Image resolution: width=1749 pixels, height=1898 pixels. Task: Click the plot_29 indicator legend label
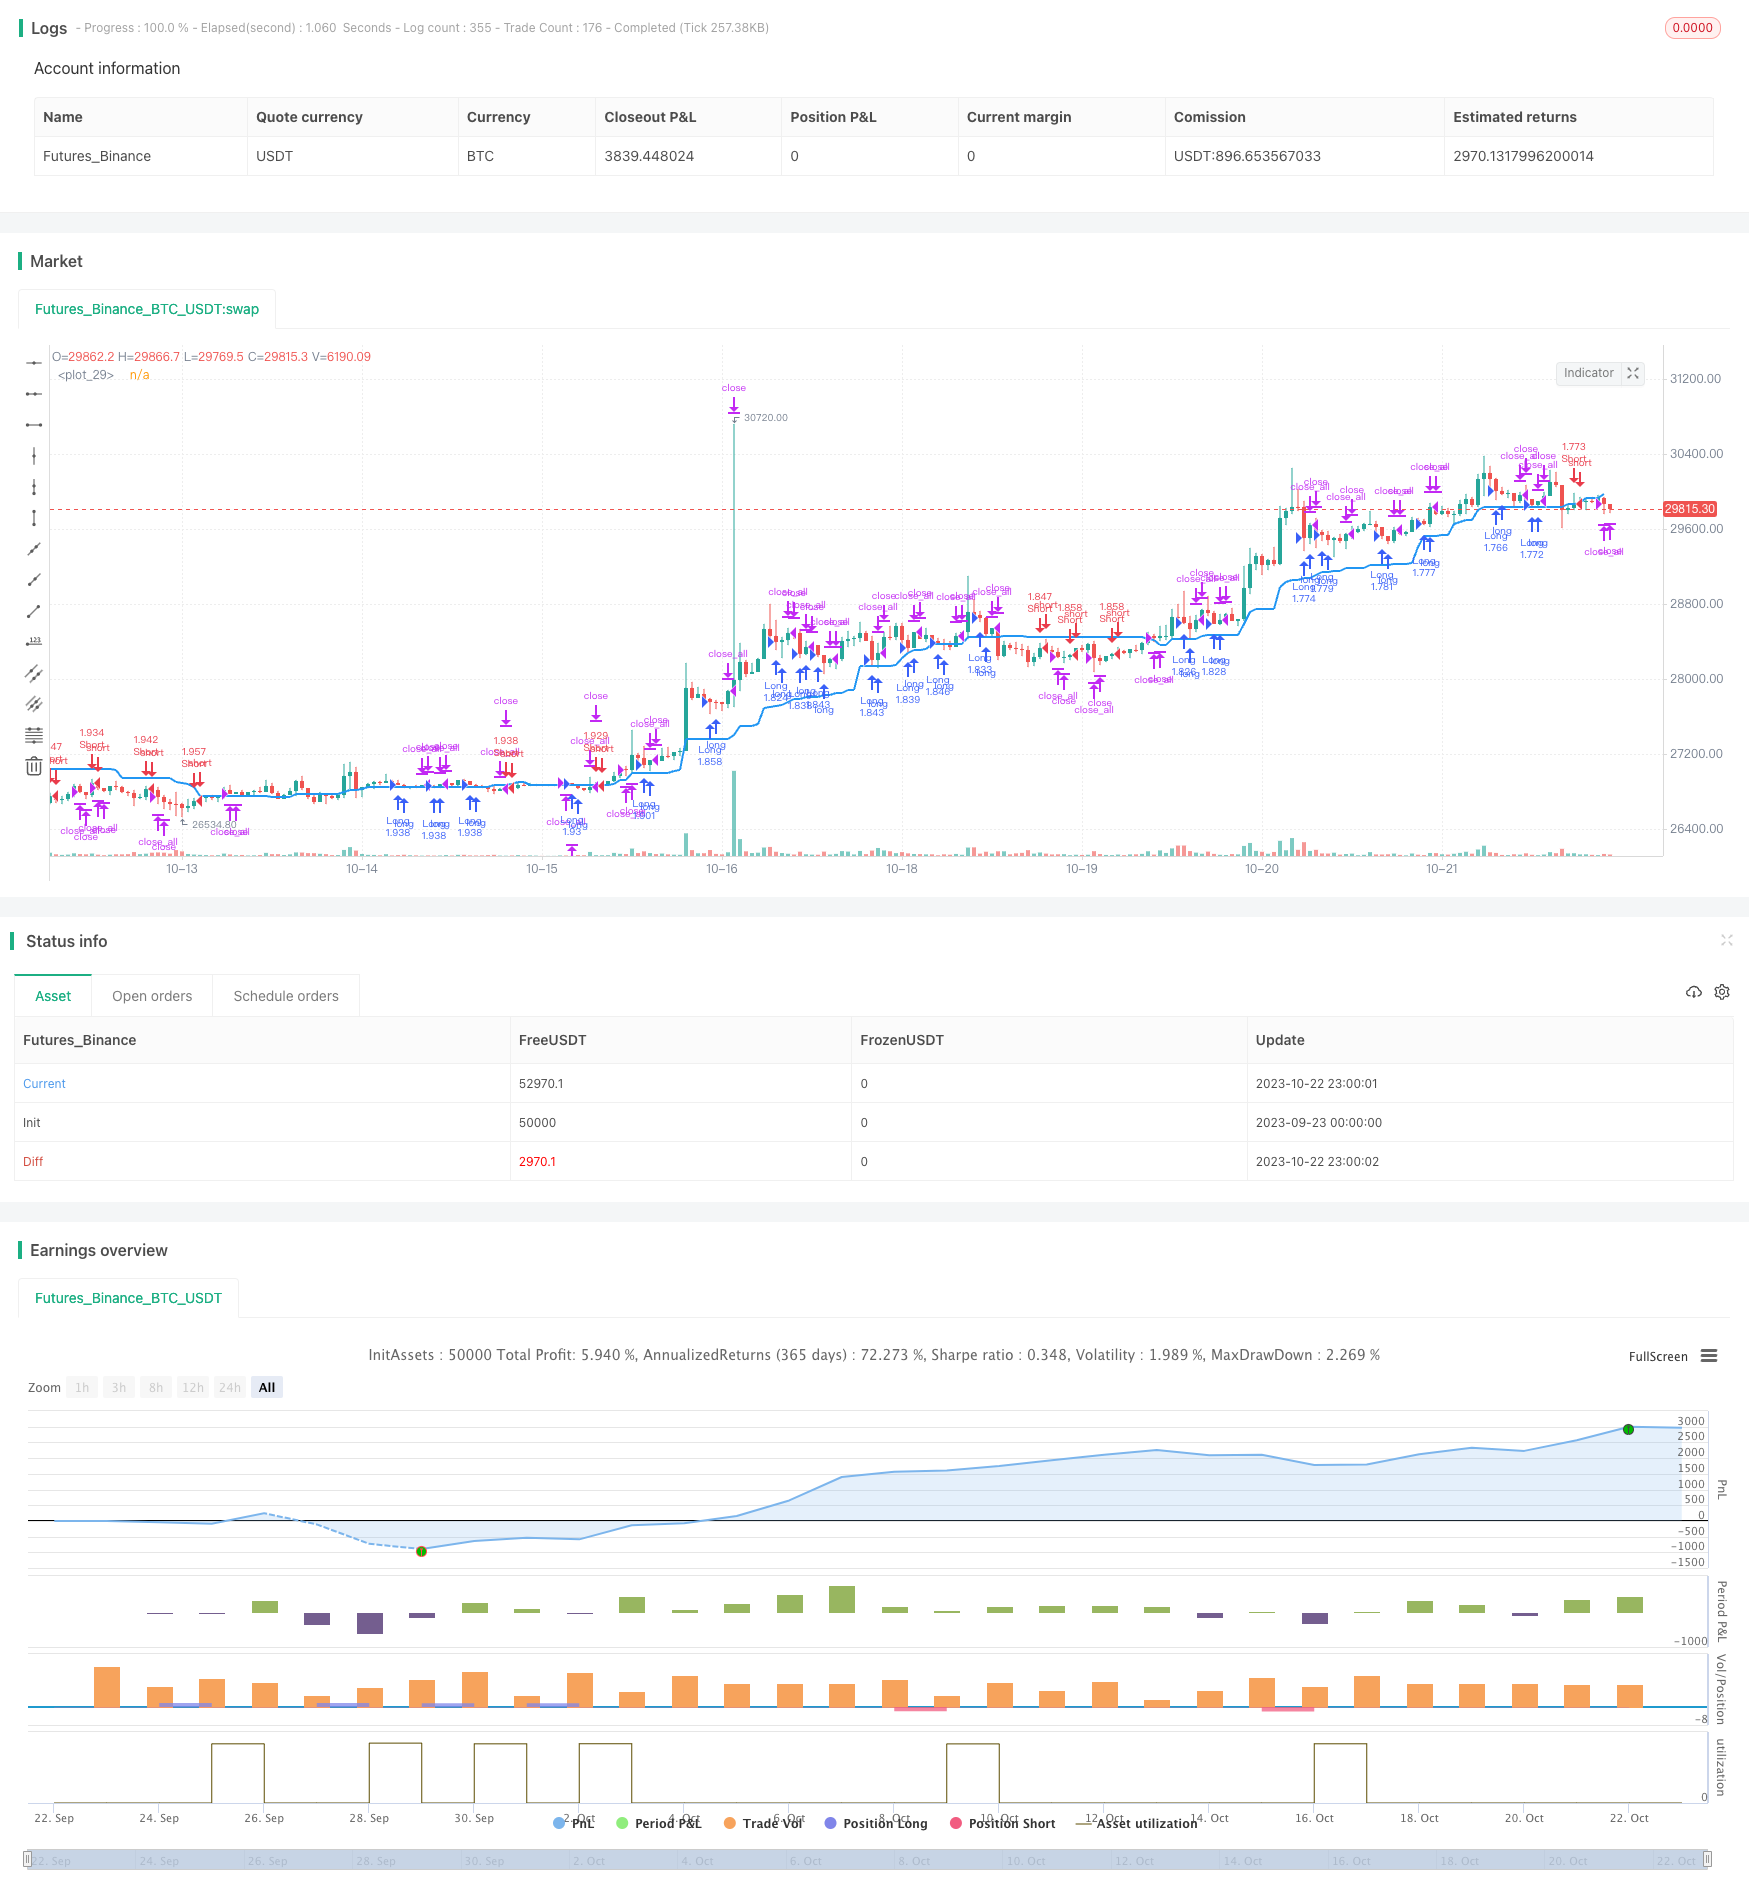pos(86,375)
